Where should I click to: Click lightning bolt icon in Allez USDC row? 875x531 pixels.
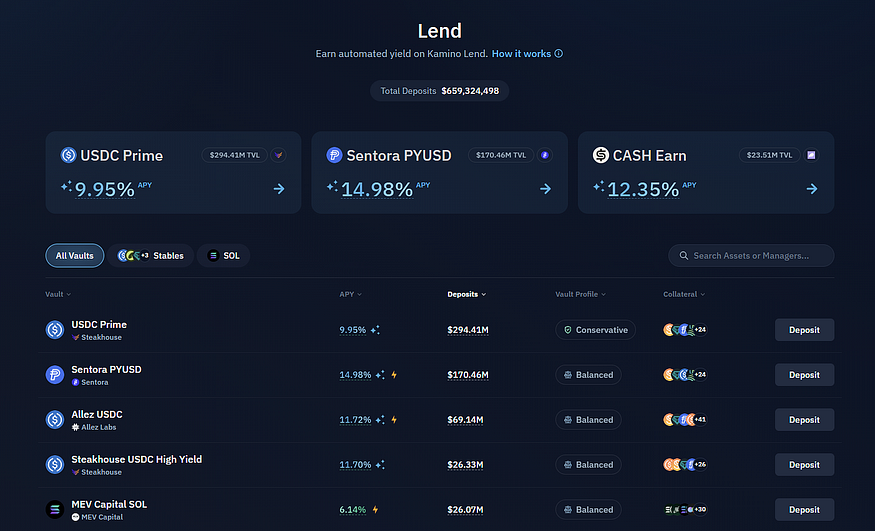pos(394,419)
